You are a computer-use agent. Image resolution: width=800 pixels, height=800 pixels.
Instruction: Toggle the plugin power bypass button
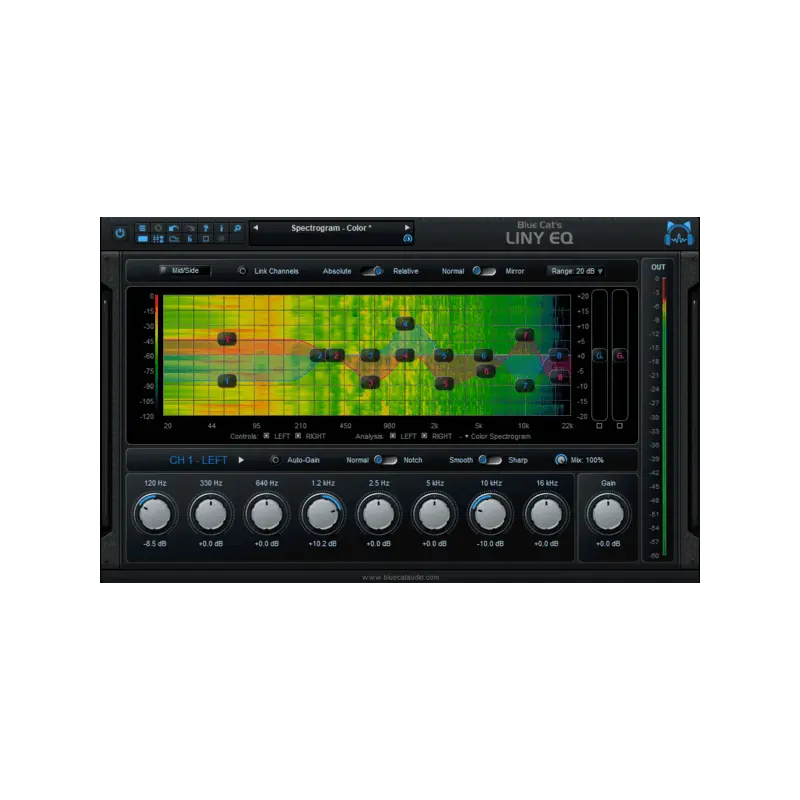120,233
